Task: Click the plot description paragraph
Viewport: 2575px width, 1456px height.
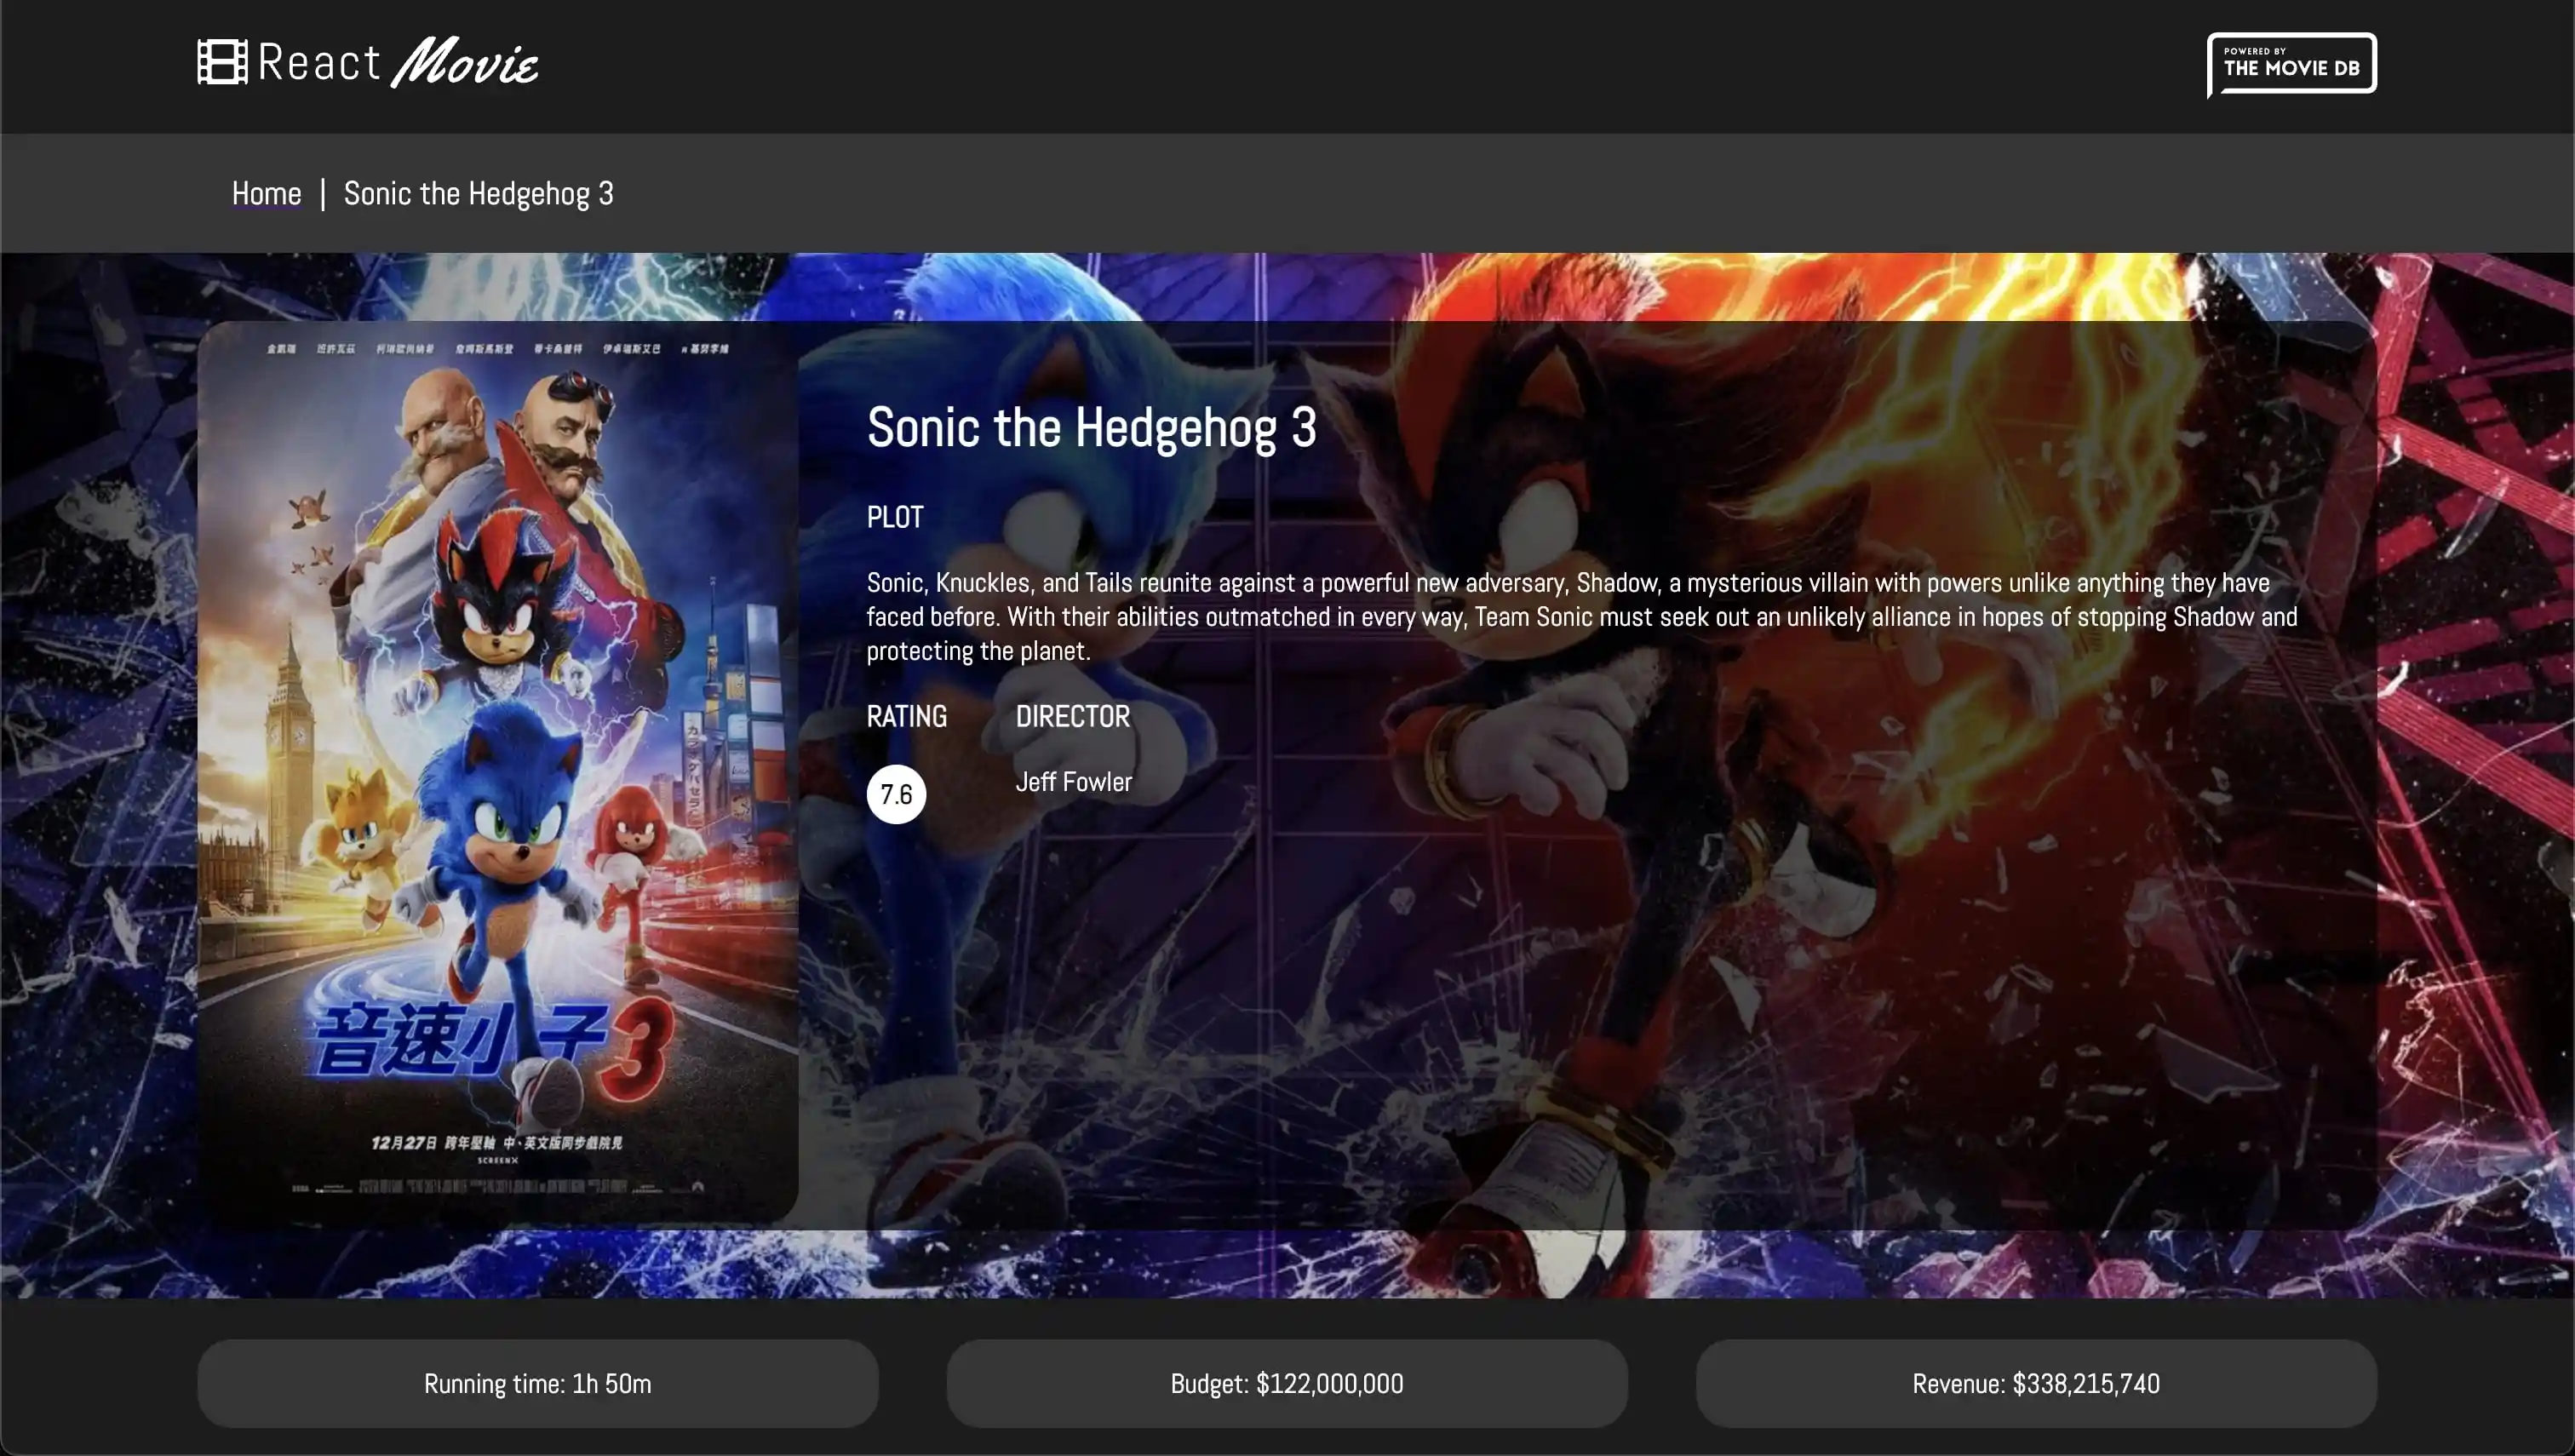Action: point(1580,616)
